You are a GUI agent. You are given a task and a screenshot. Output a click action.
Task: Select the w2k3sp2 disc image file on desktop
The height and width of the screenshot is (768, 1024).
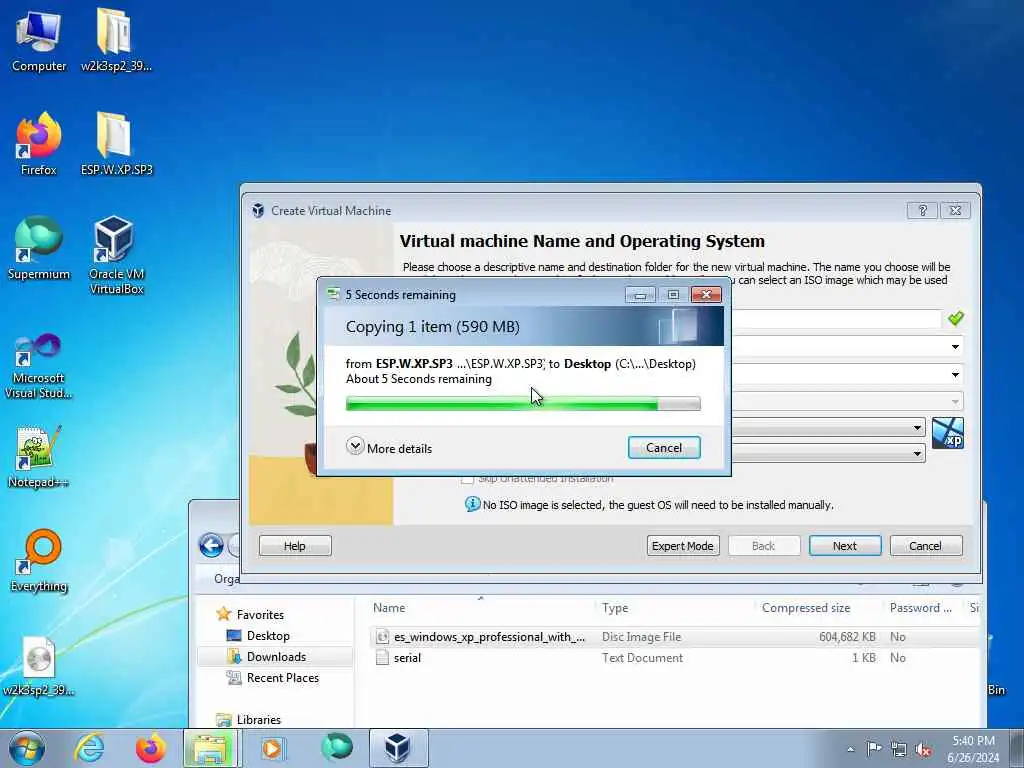39,666
